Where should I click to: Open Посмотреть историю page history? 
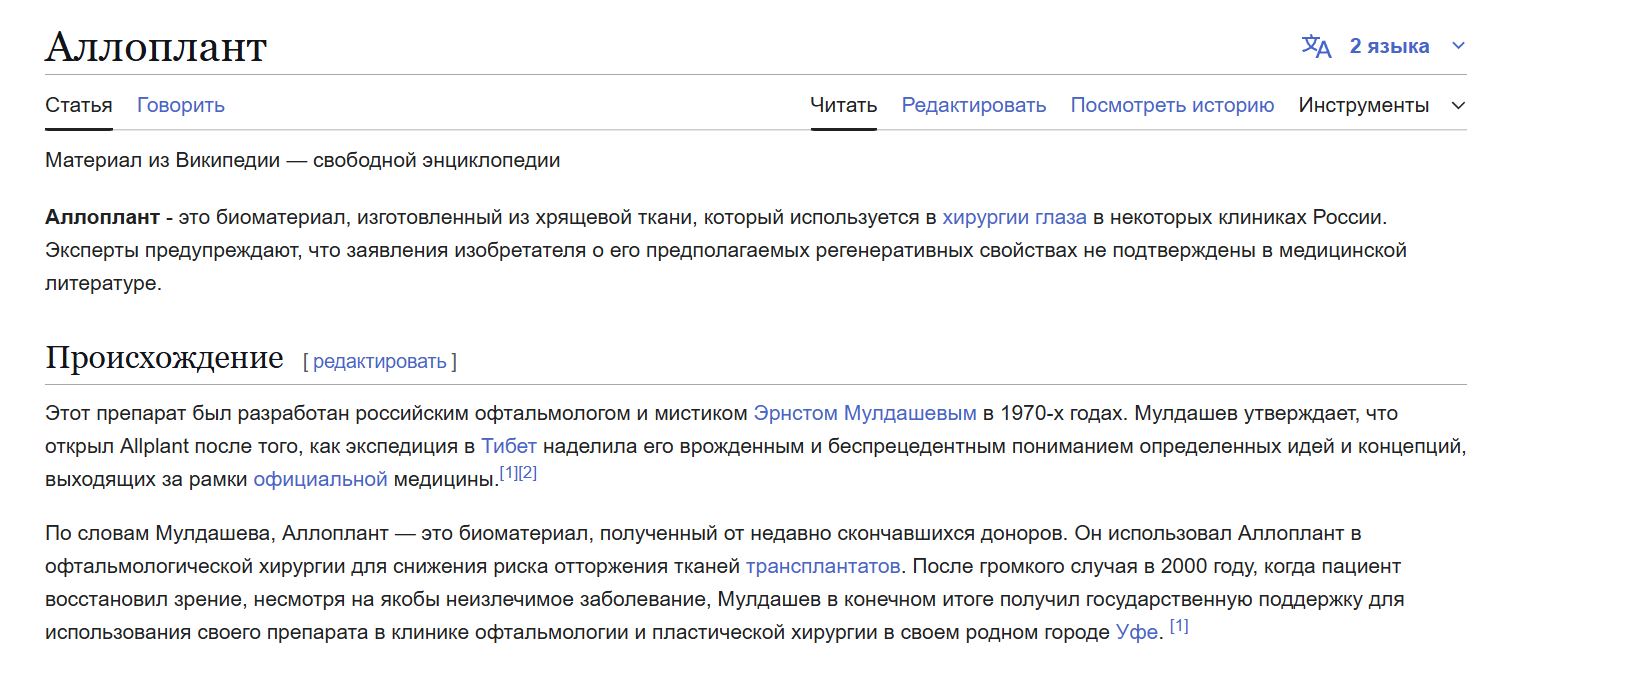1172,105
